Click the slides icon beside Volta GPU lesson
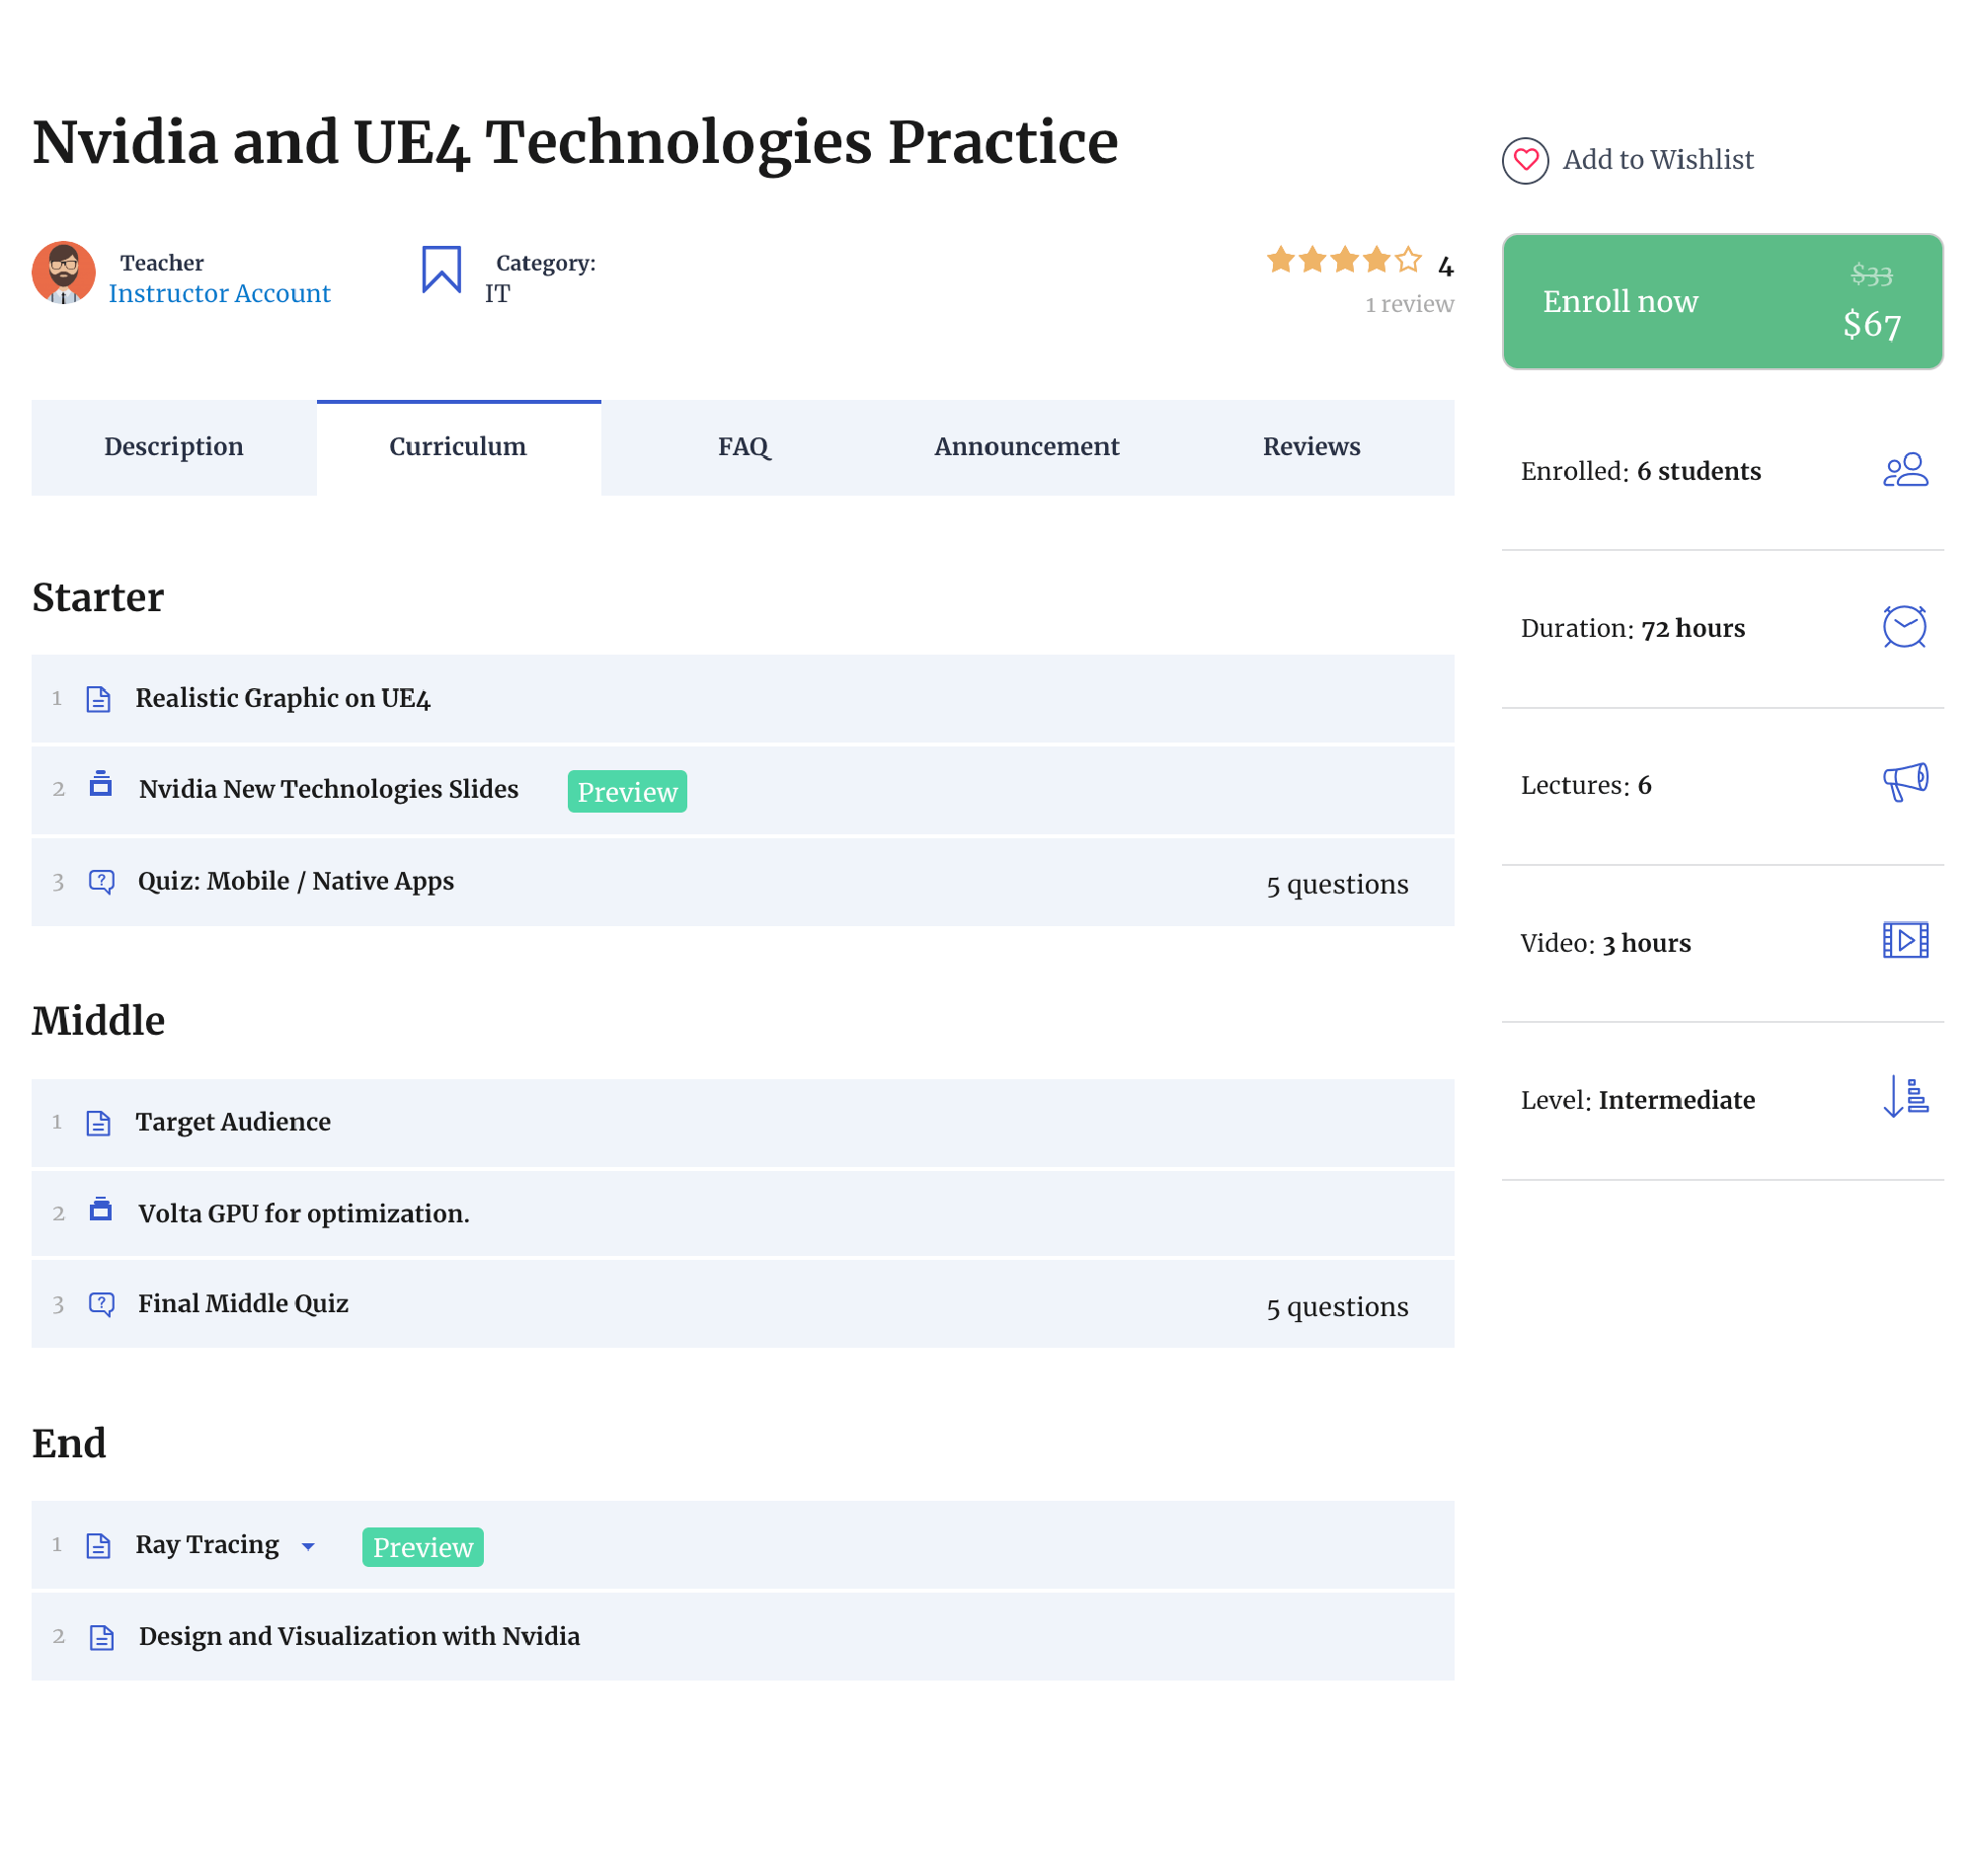 click(x=101, y=1210)
